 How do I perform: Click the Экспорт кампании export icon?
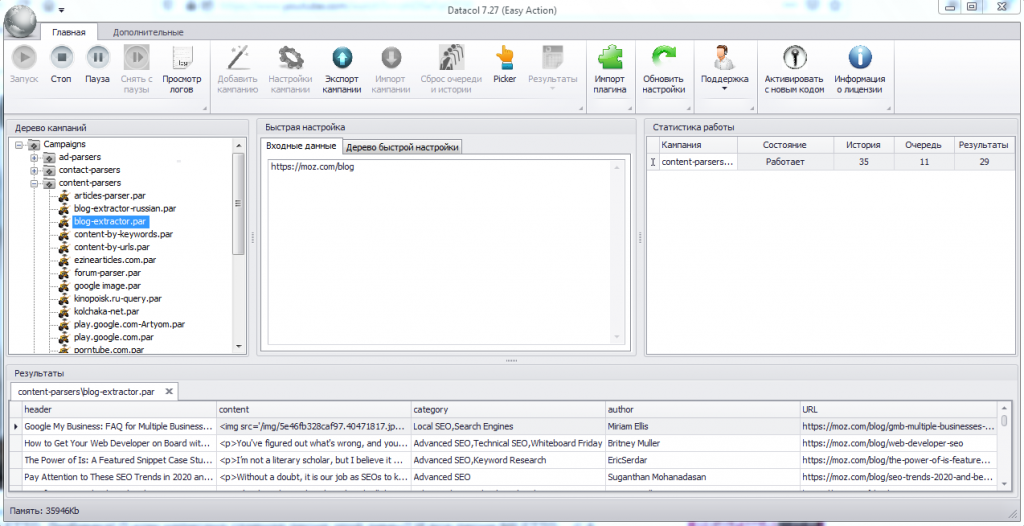click(x=342, y=59)
